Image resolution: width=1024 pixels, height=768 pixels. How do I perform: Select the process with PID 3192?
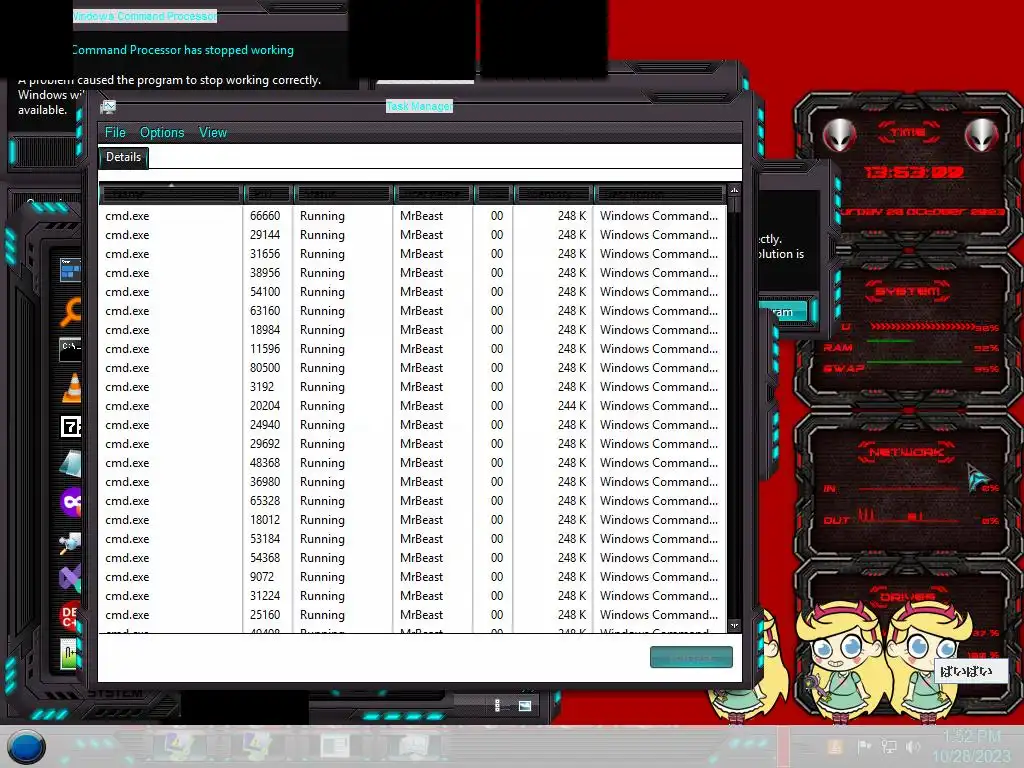pyautogui.click(x=413, y=387)
